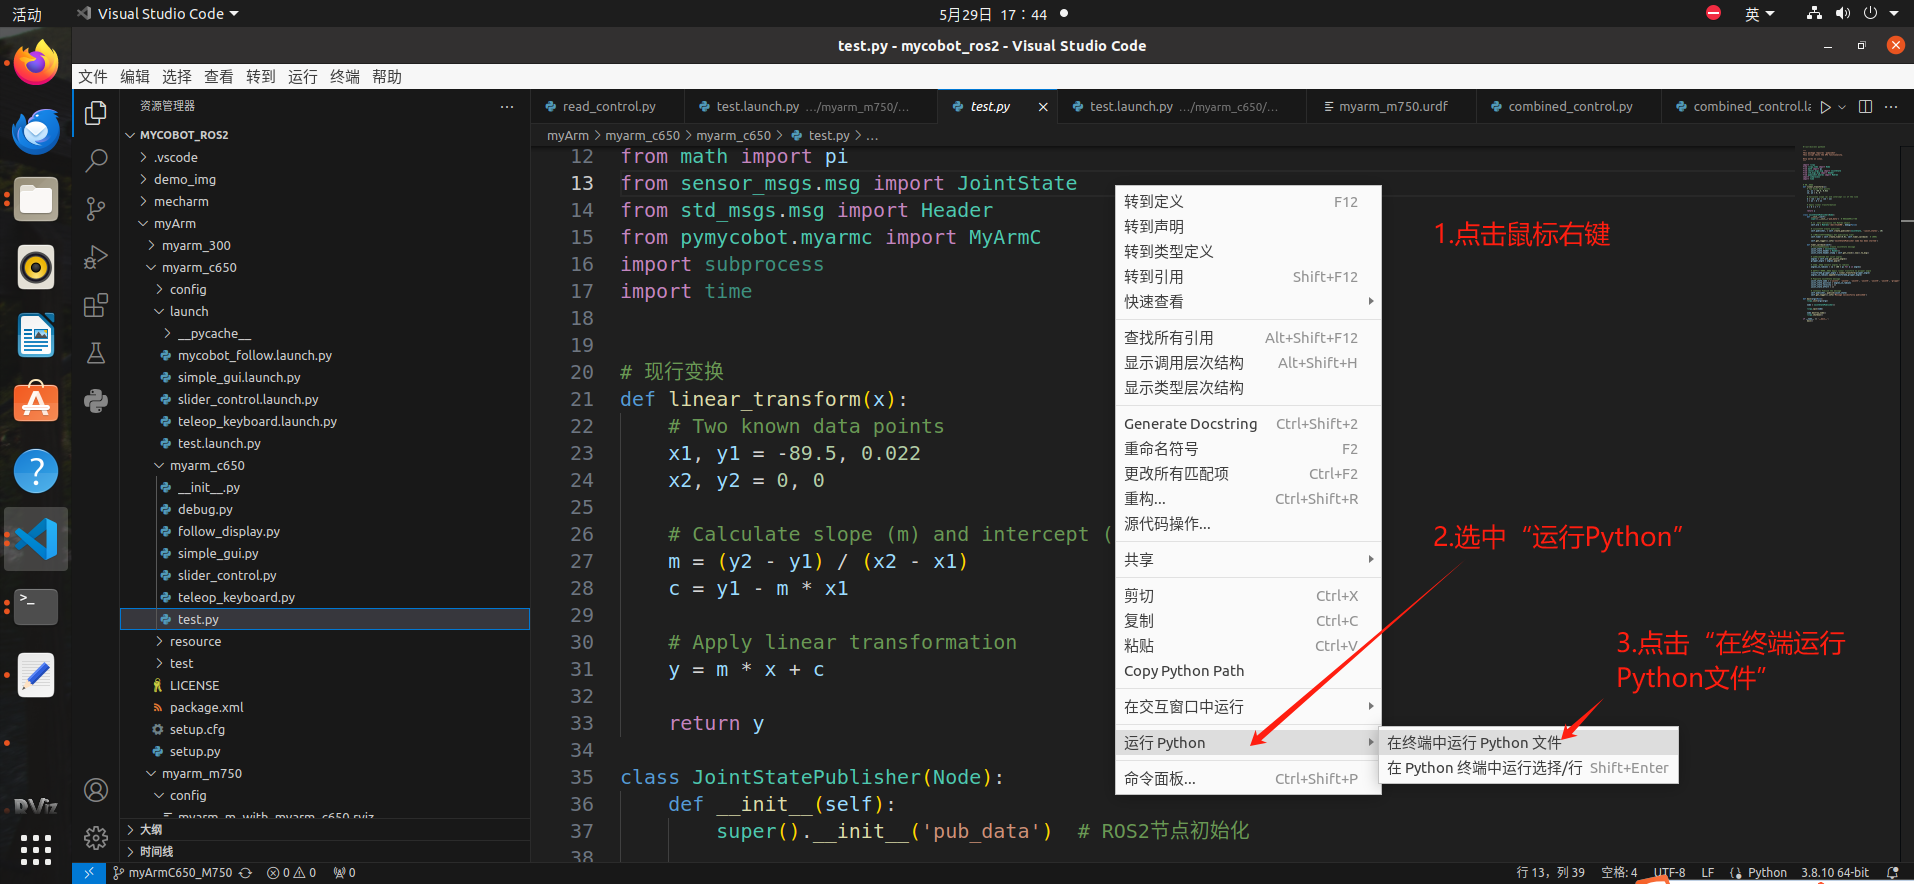Screen dimensions: 1914x884
Task: Open the 终端 menu
Action: tap(345, 77)
